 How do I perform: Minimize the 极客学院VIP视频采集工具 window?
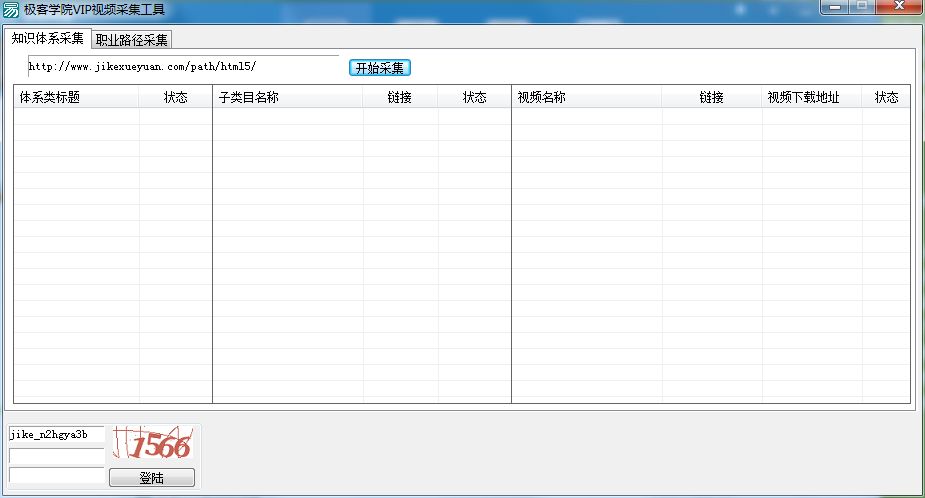click(x=835, y=7)
